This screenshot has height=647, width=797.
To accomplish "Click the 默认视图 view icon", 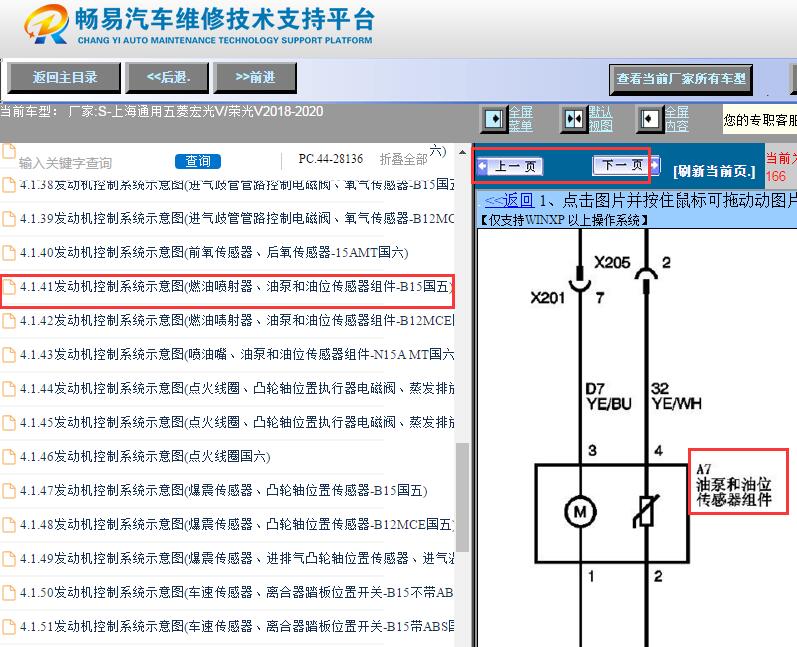I will [573, 119].
